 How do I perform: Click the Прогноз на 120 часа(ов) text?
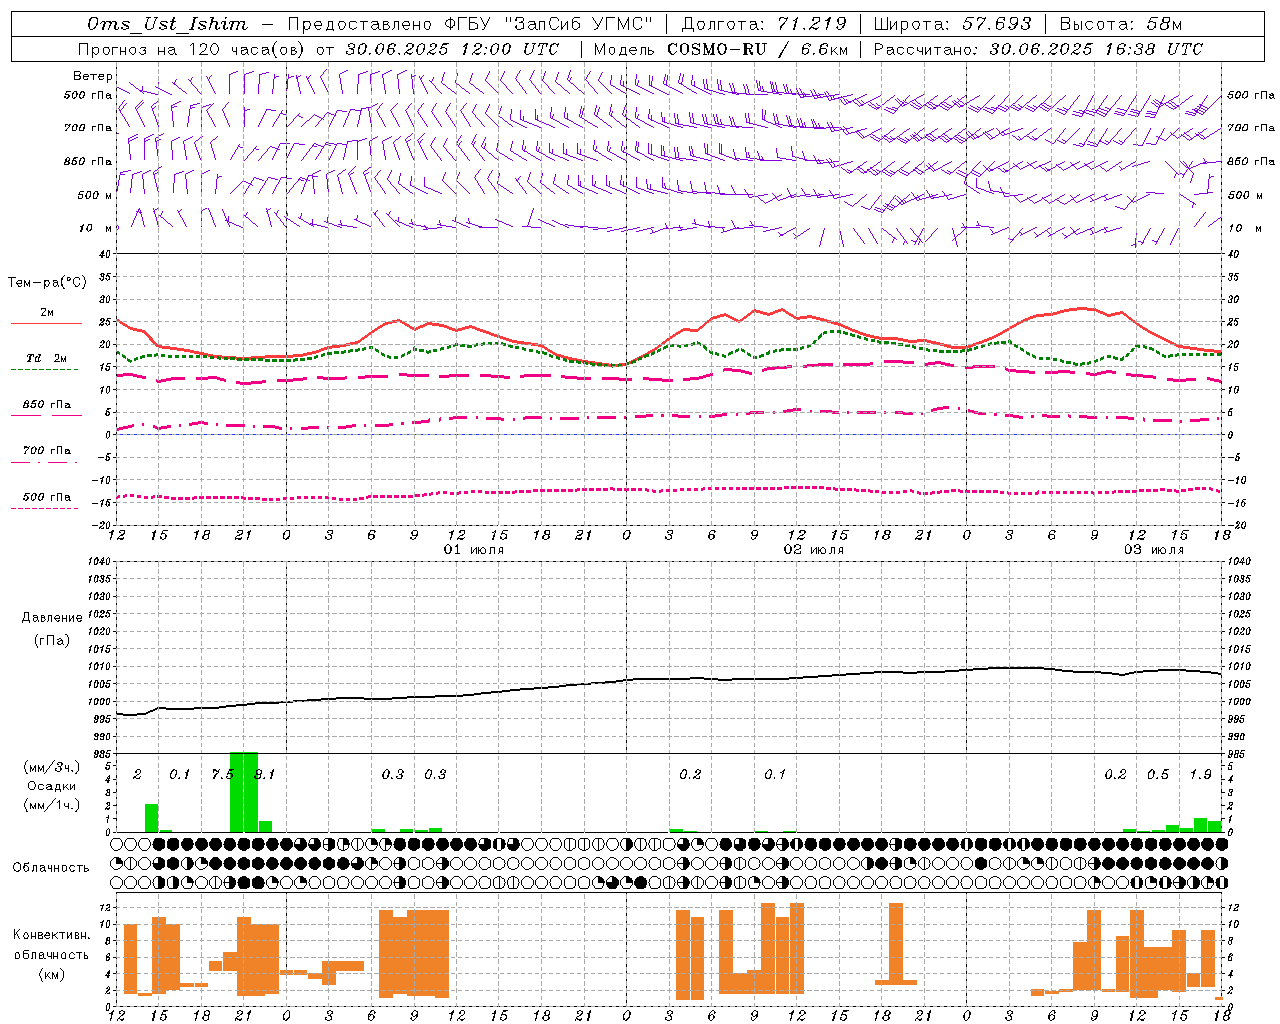point(192,49)
